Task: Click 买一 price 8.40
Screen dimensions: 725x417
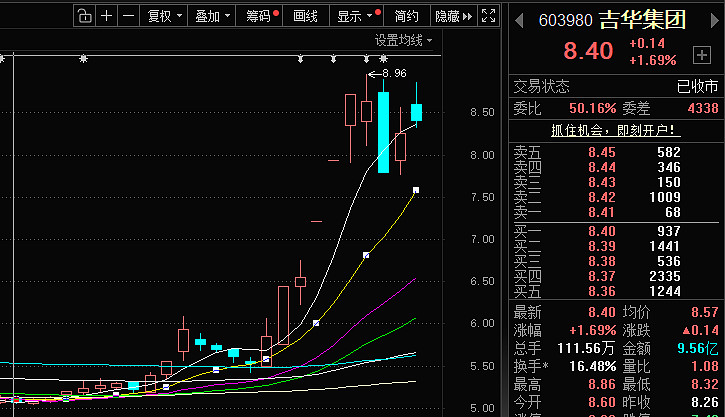Action: pyautogui.click(x=602, y=231)
